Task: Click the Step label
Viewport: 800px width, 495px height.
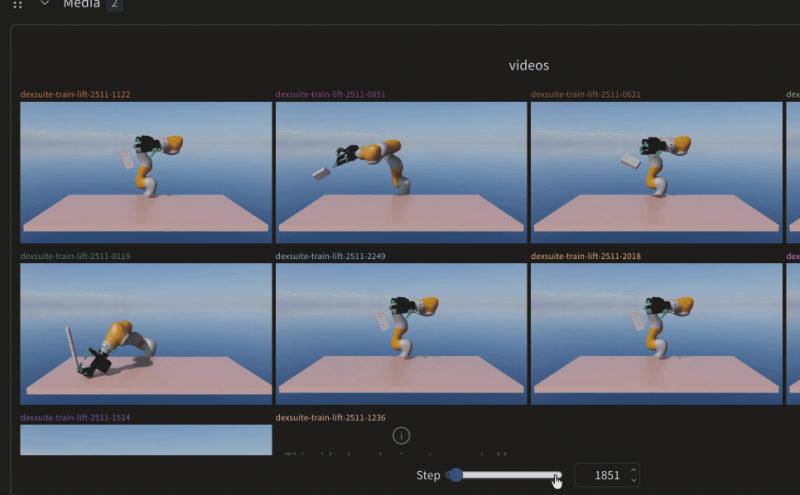Action: (428, 476)
